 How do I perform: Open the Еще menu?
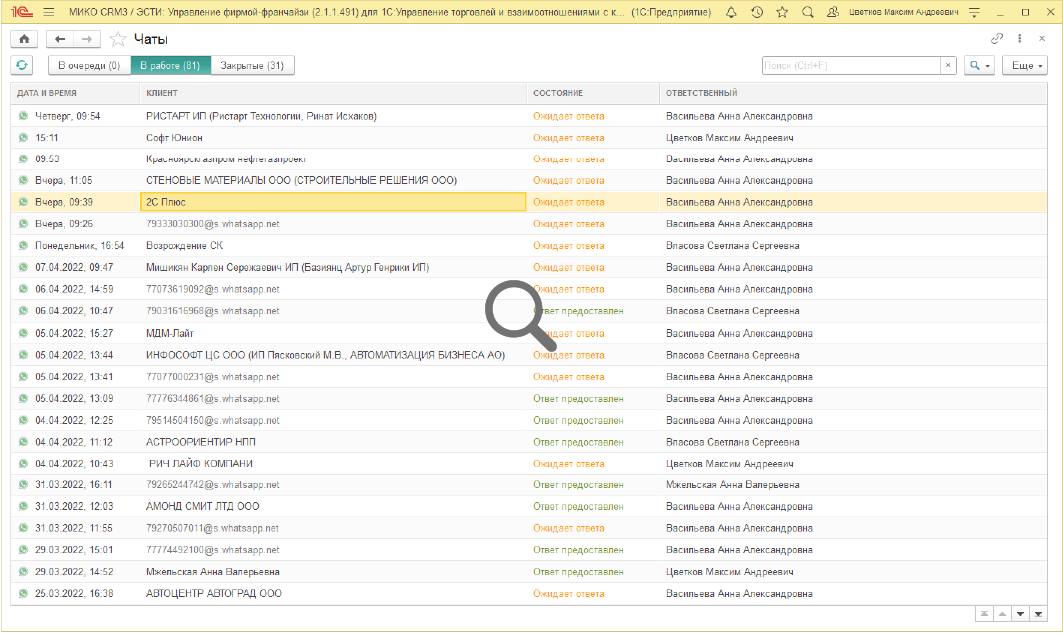(x=1025, y=66)
